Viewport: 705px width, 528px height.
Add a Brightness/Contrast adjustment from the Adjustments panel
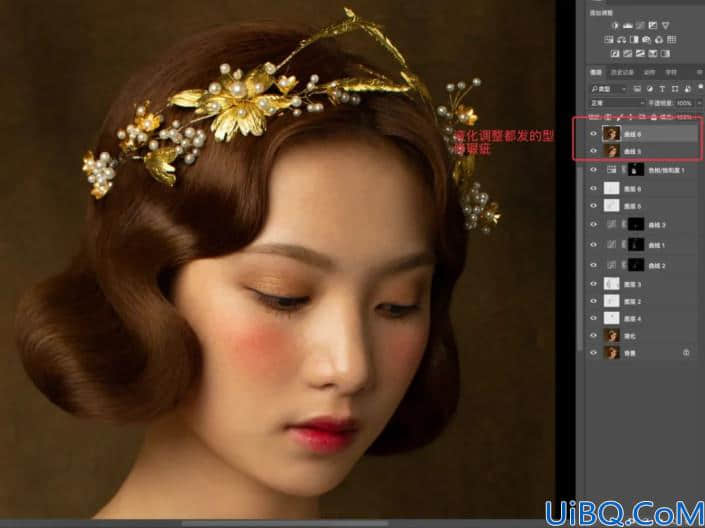[616, 26]
